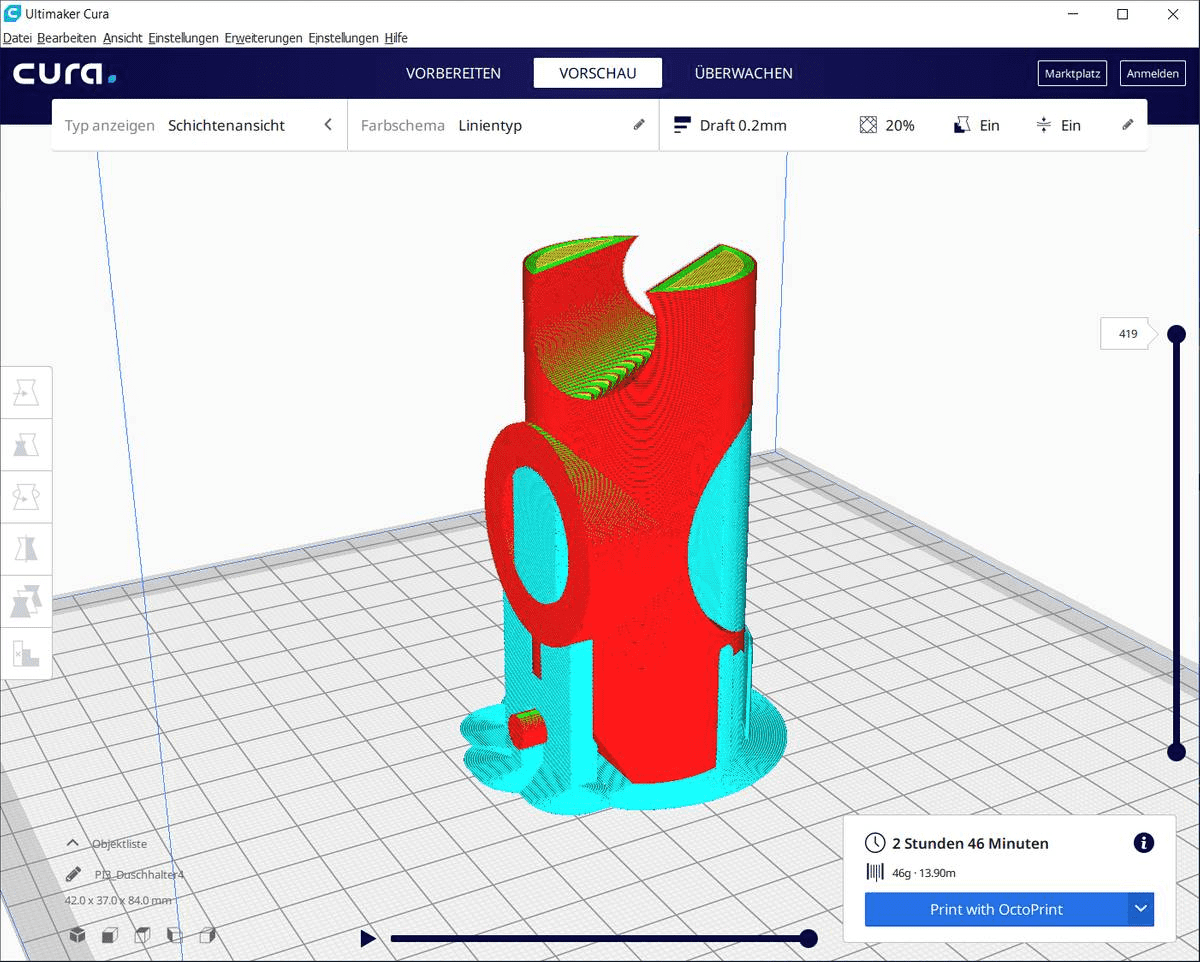The height and width of the screenshot is (962, 1200).
Task: Collapse the Objektliste panel
Action: (73, 843)
